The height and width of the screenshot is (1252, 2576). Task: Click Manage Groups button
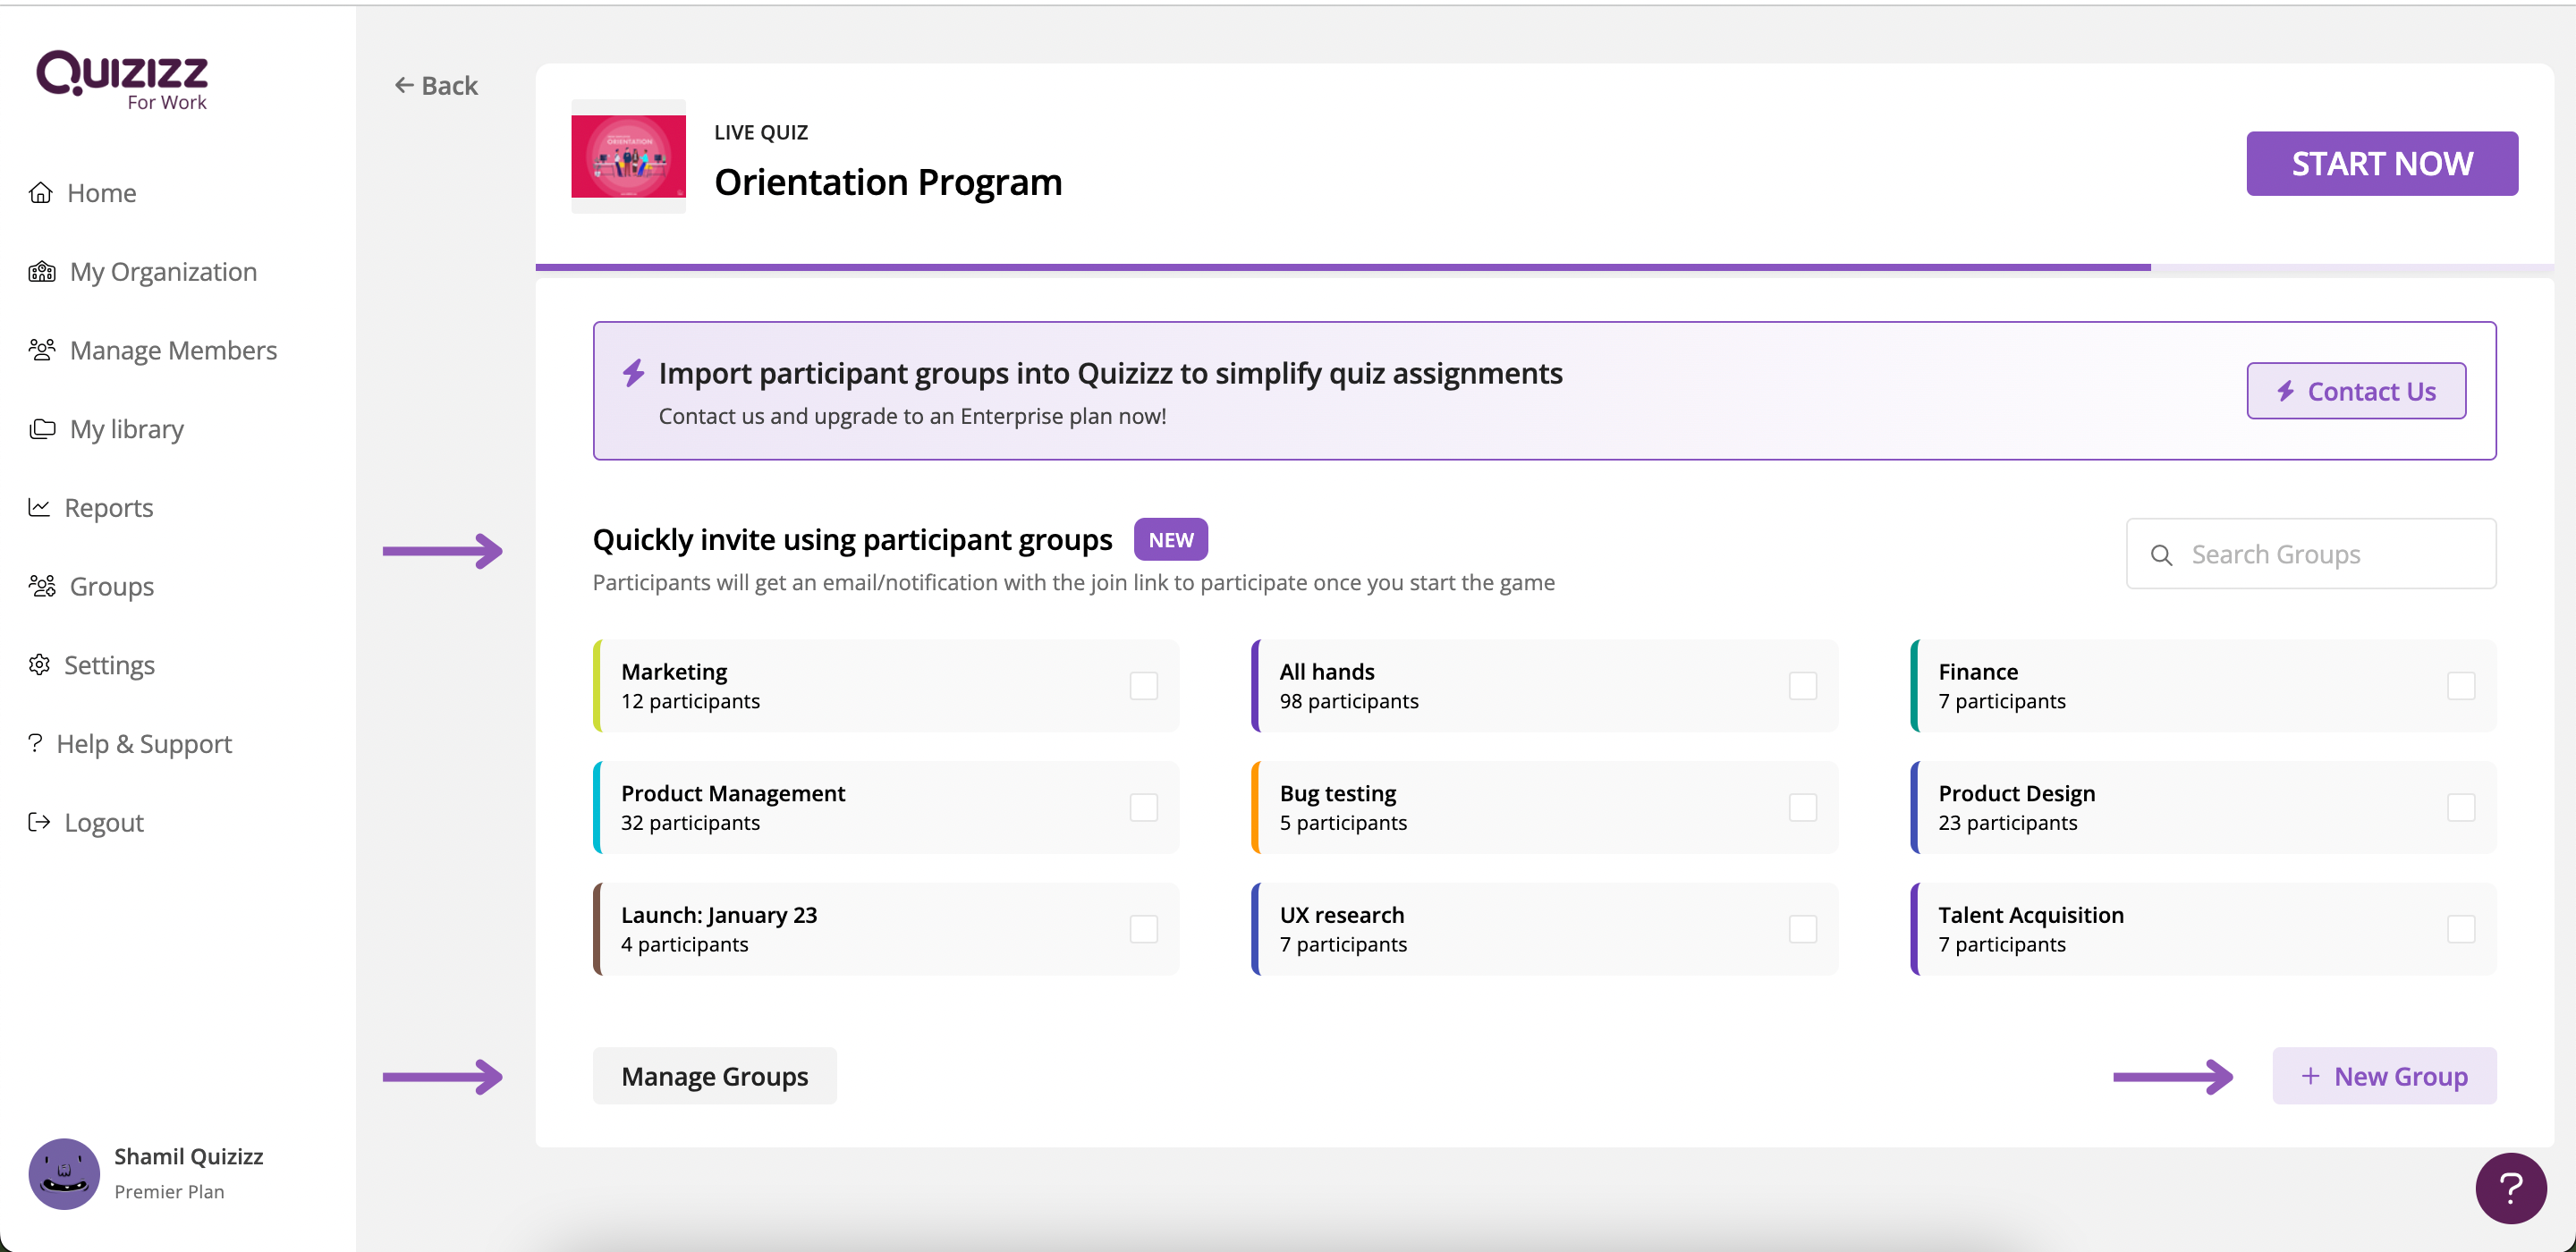(715, 1076)
